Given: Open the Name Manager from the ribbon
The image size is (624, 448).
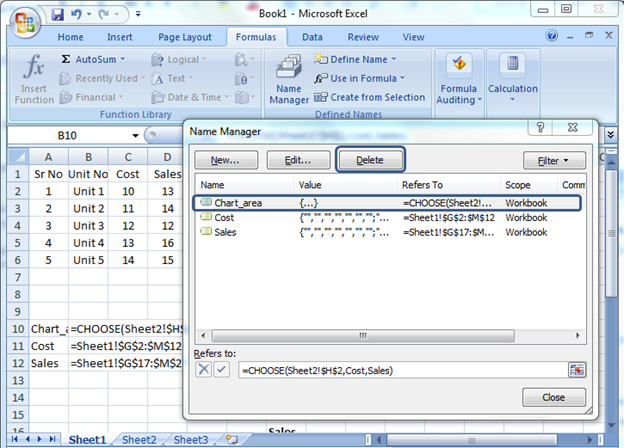Looking at the screenshot, I should point(289,79).
